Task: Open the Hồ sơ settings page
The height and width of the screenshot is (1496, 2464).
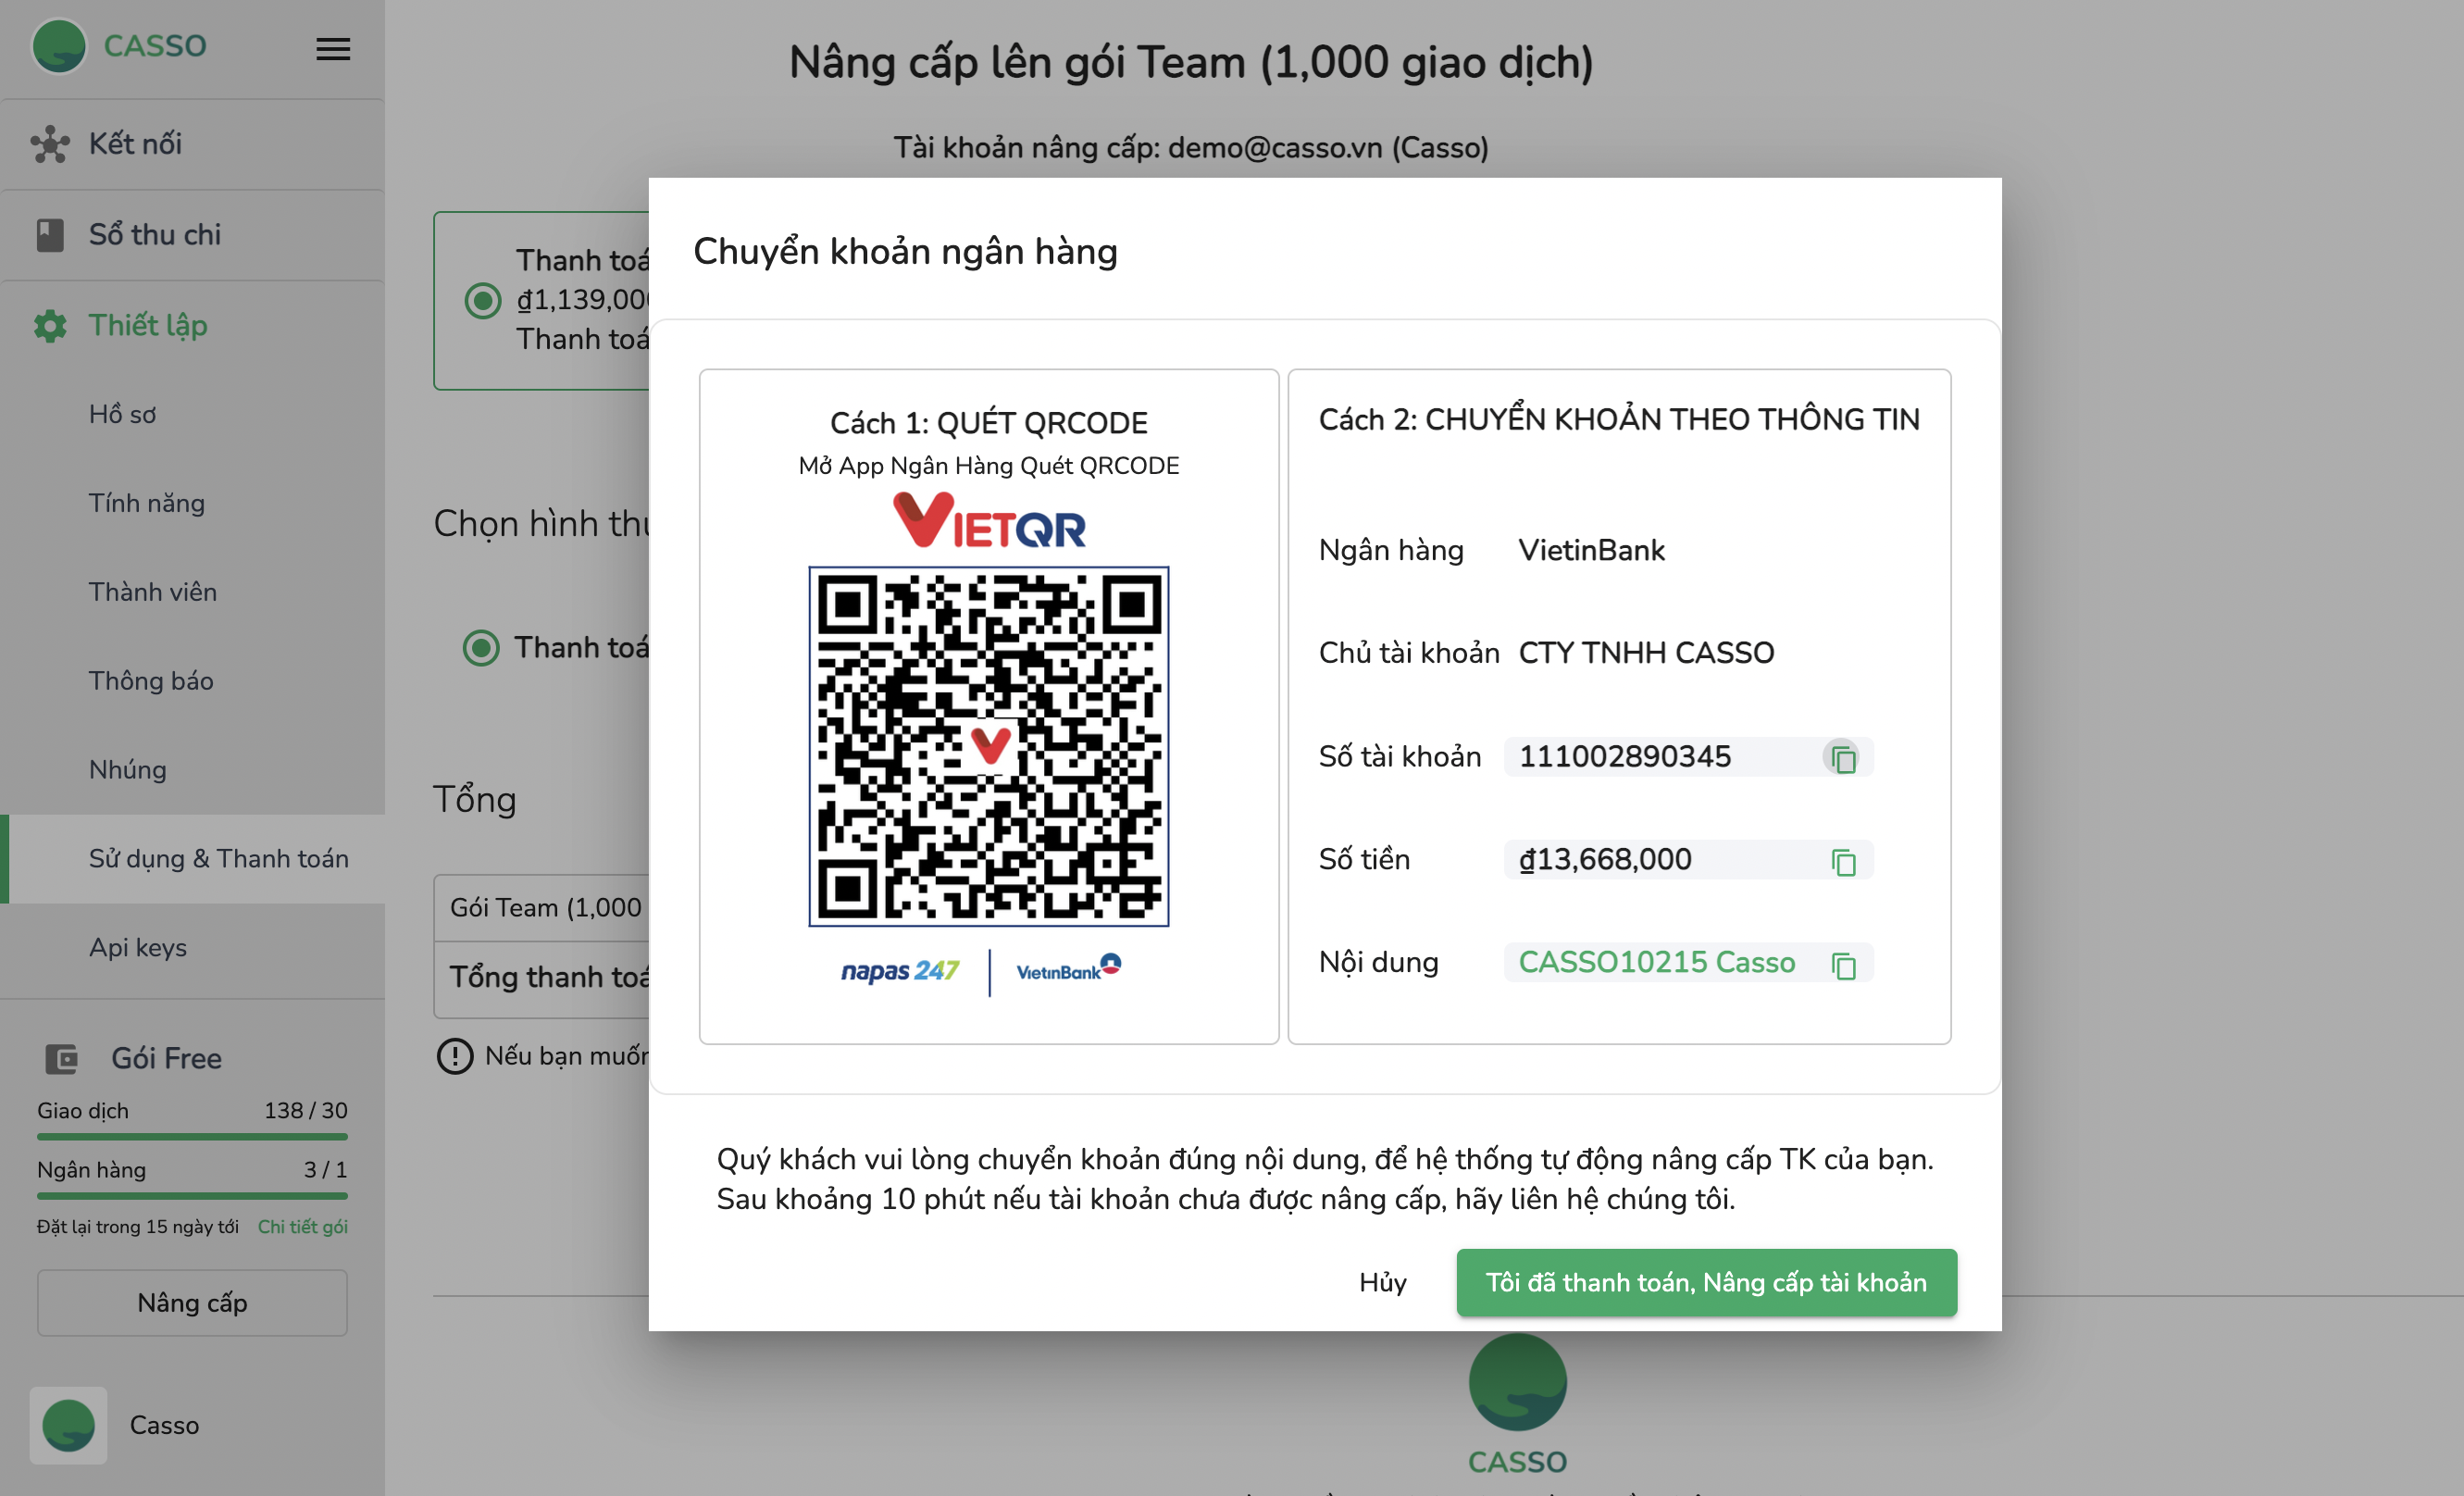Action: (122, 414)
